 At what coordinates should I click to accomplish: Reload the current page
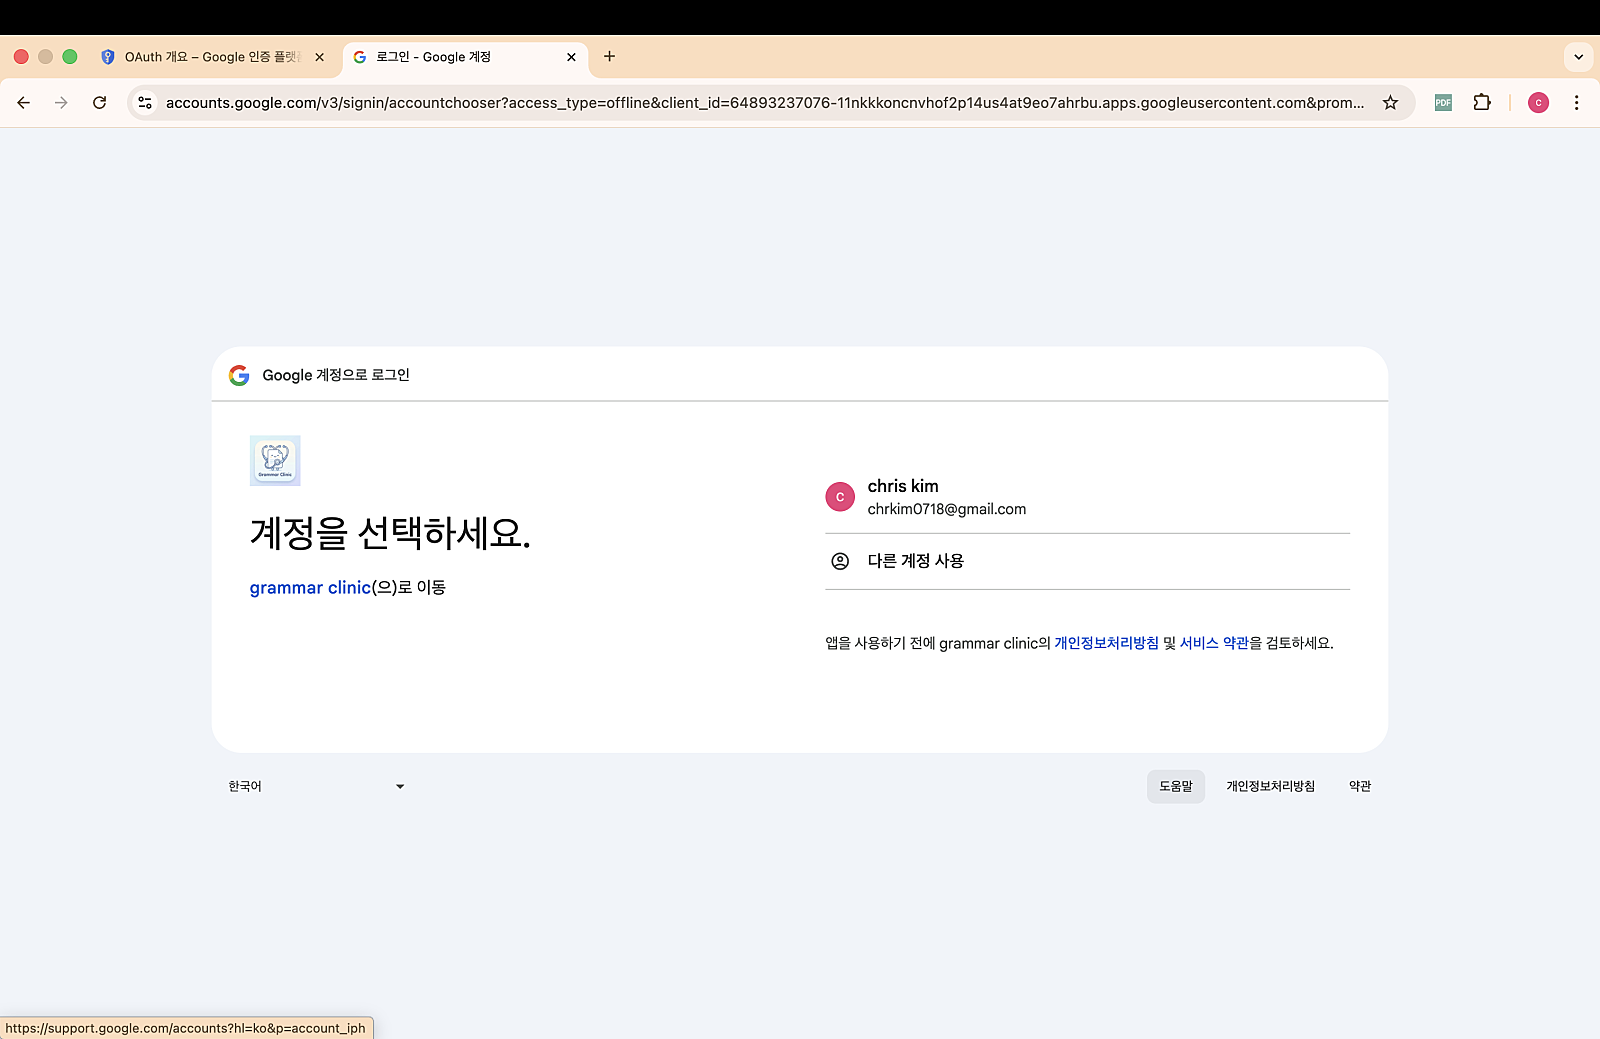99,103
